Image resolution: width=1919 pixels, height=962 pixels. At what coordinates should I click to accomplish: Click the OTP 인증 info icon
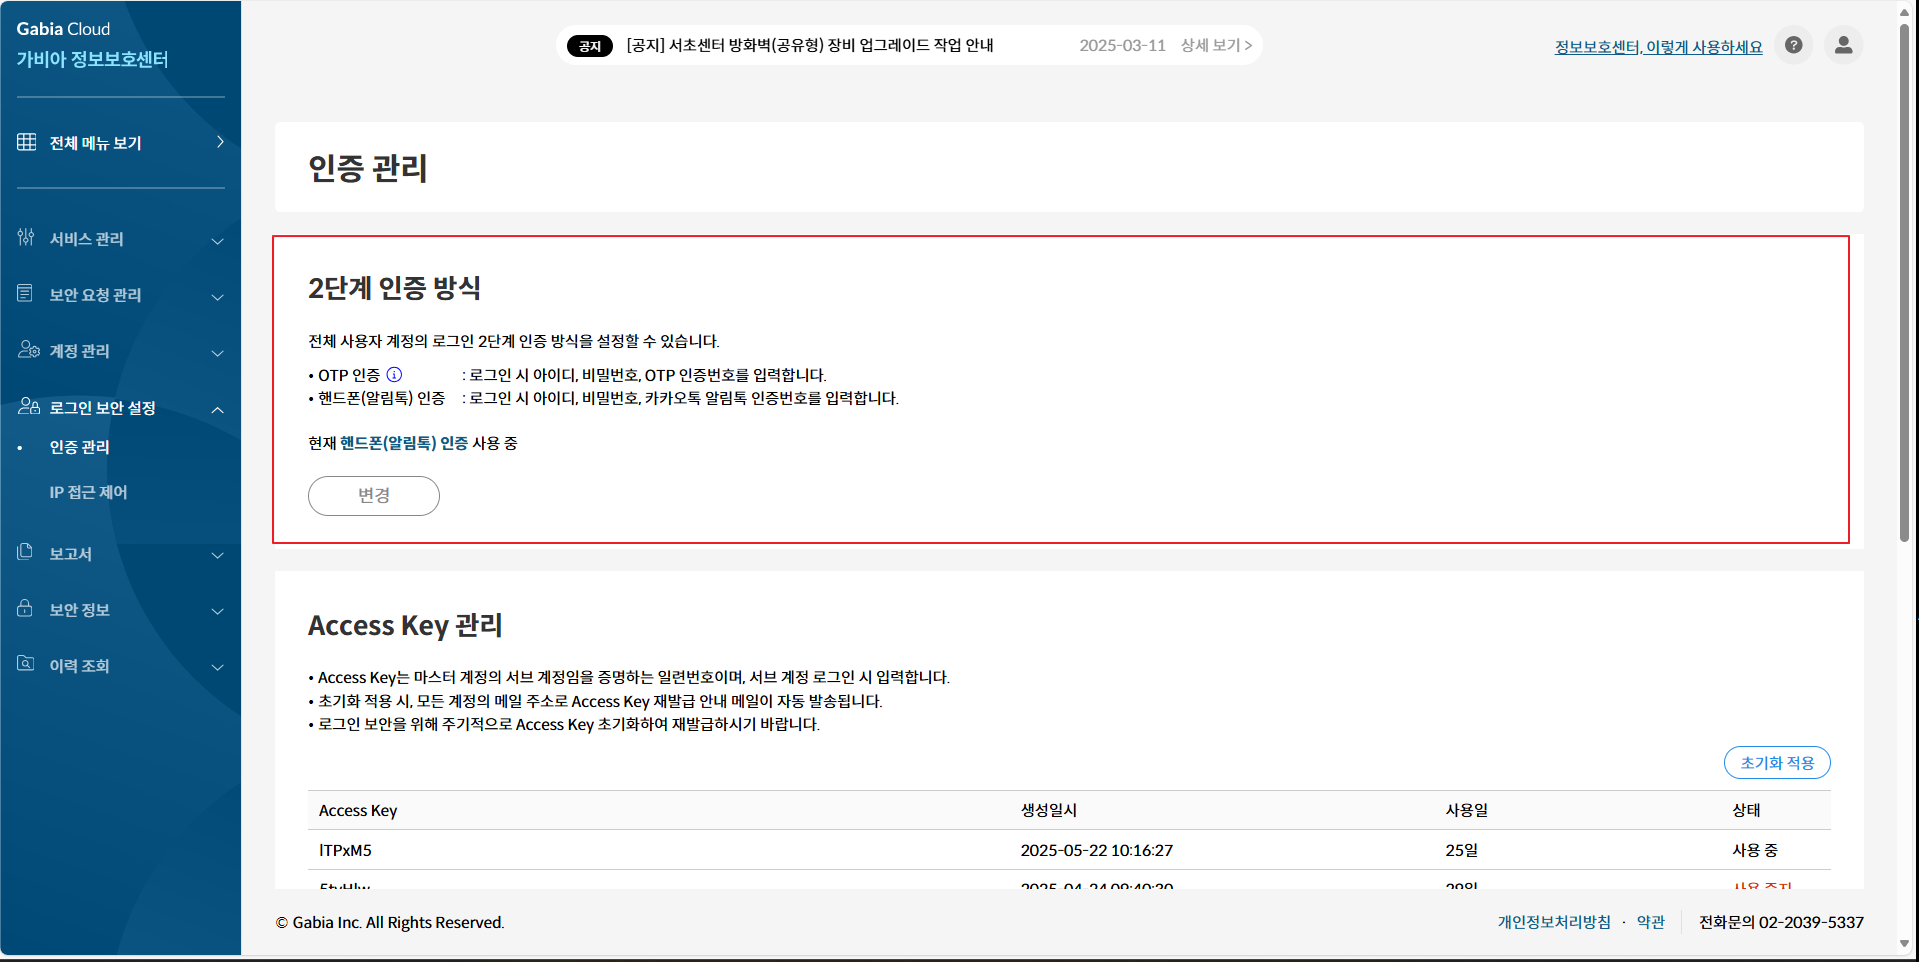(394, 374)
